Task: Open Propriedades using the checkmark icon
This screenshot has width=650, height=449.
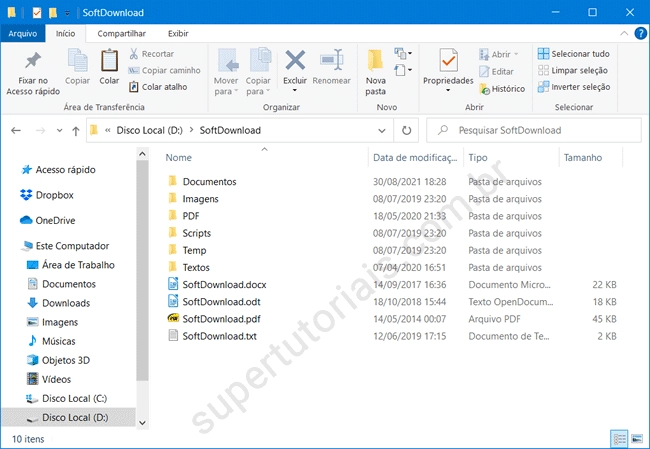Action: [x=447, y=60]
